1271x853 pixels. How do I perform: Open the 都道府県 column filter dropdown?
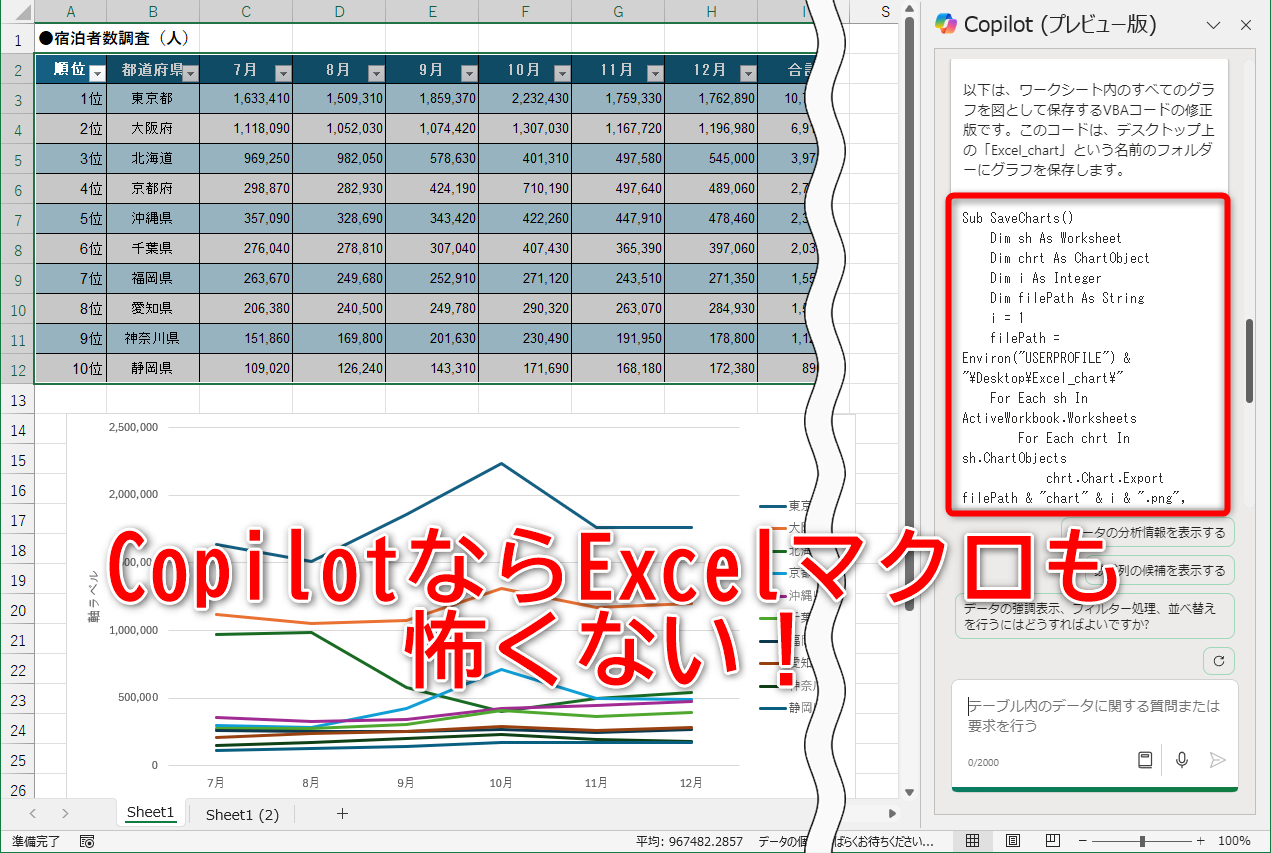point(190,73)
